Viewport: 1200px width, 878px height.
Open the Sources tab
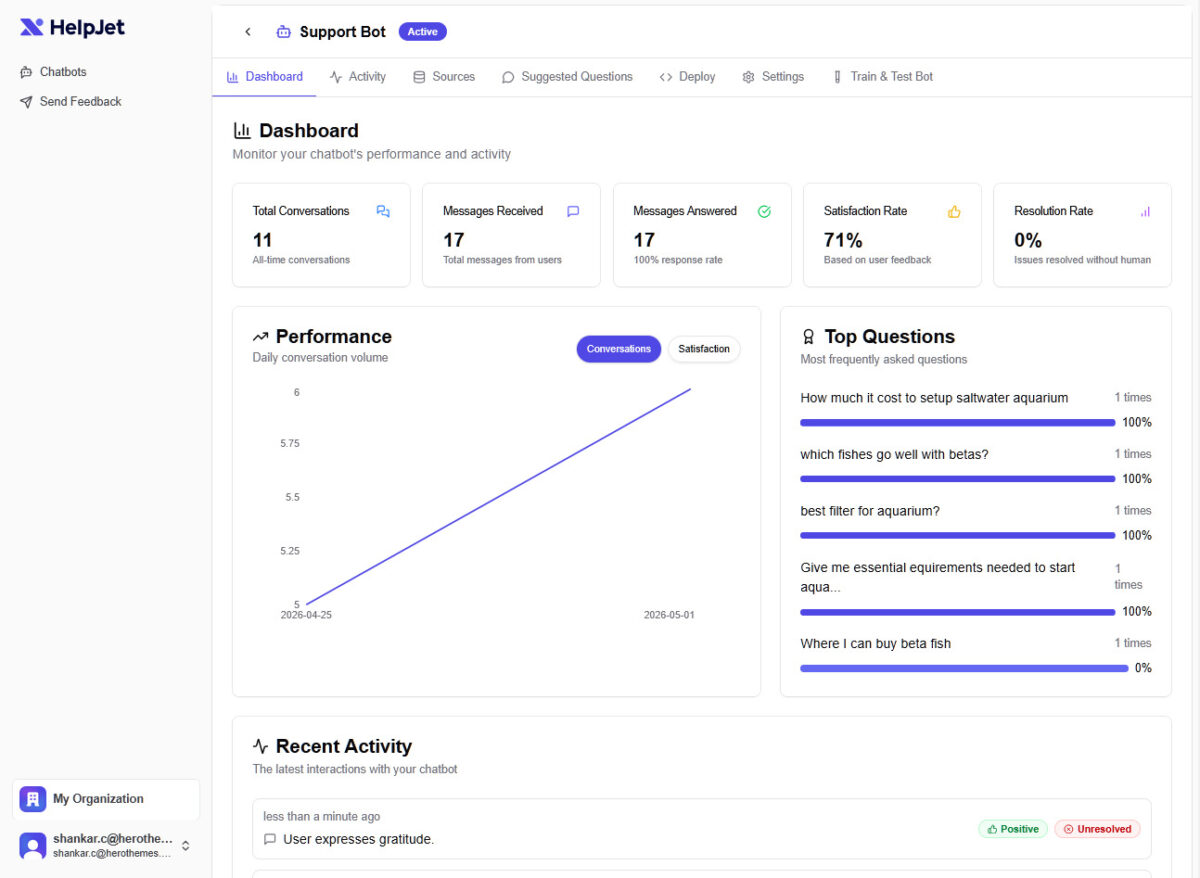[x=444, y=76]
